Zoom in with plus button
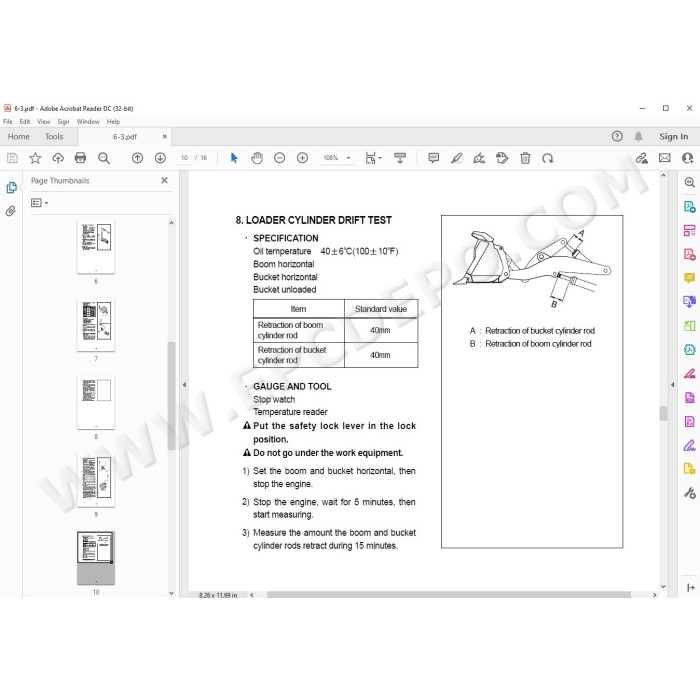700x700 pixels. 302,158
